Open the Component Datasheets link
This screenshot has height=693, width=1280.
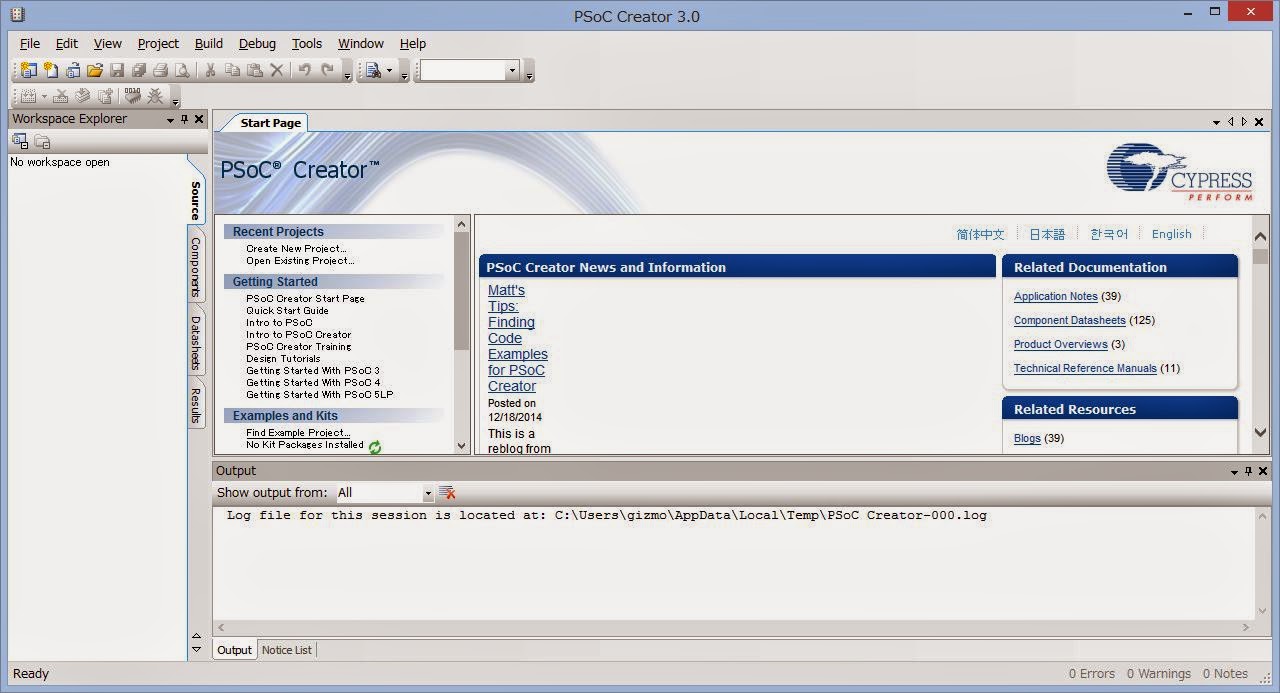click(1070, 321)
